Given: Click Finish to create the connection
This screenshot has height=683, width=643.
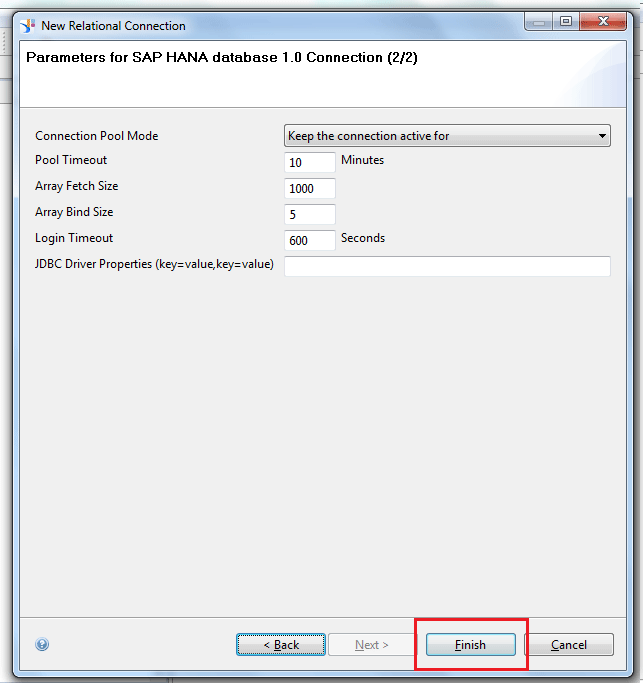Looking at the screenshot, I should point(470,645).
